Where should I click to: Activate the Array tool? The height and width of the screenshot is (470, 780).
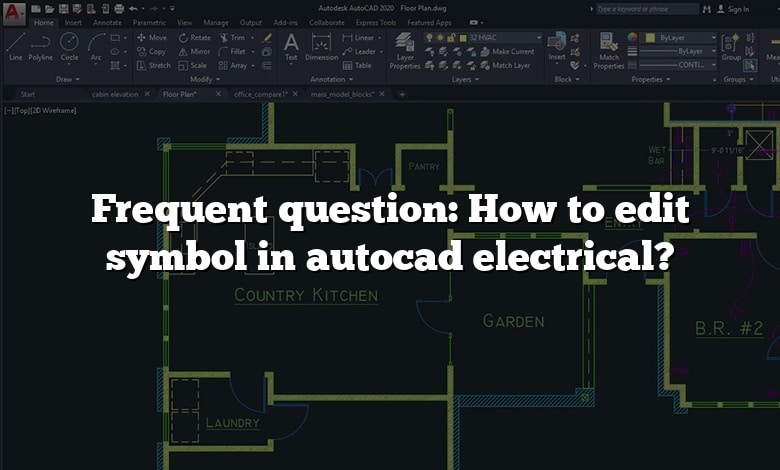click(233, 65)
